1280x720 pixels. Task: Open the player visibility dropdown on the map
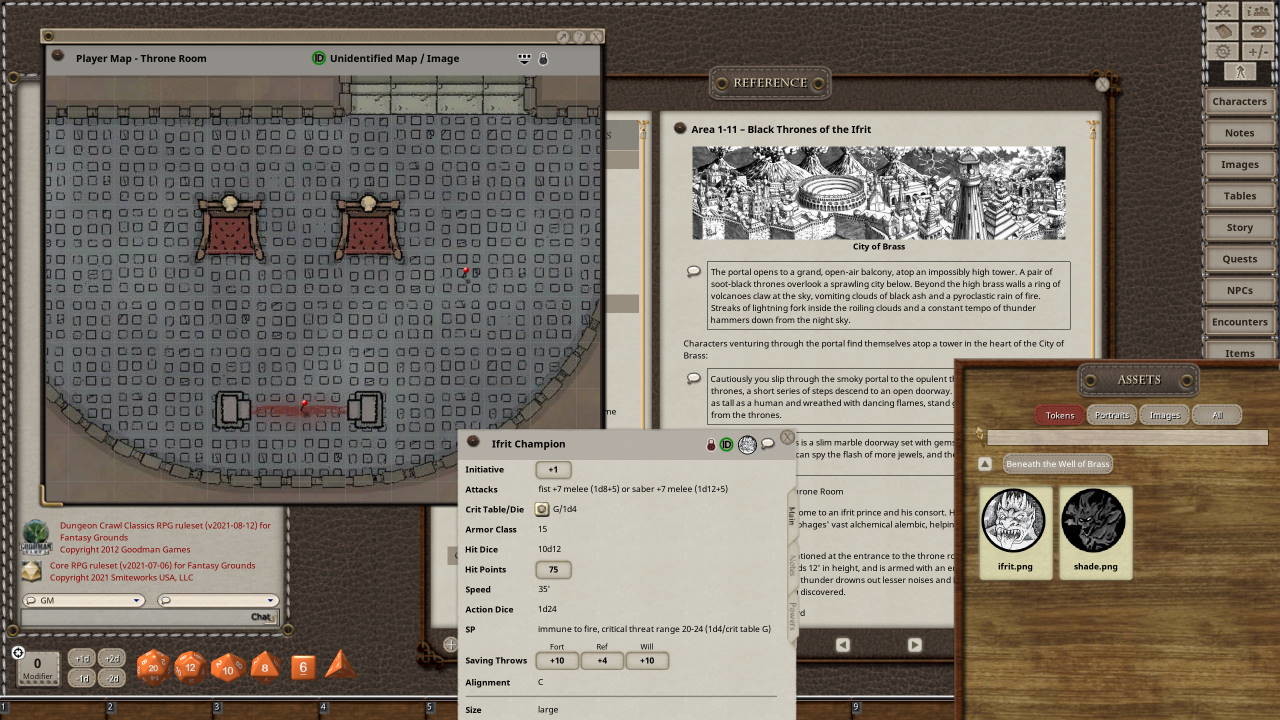pyautogui.click(x=524, y=59)
